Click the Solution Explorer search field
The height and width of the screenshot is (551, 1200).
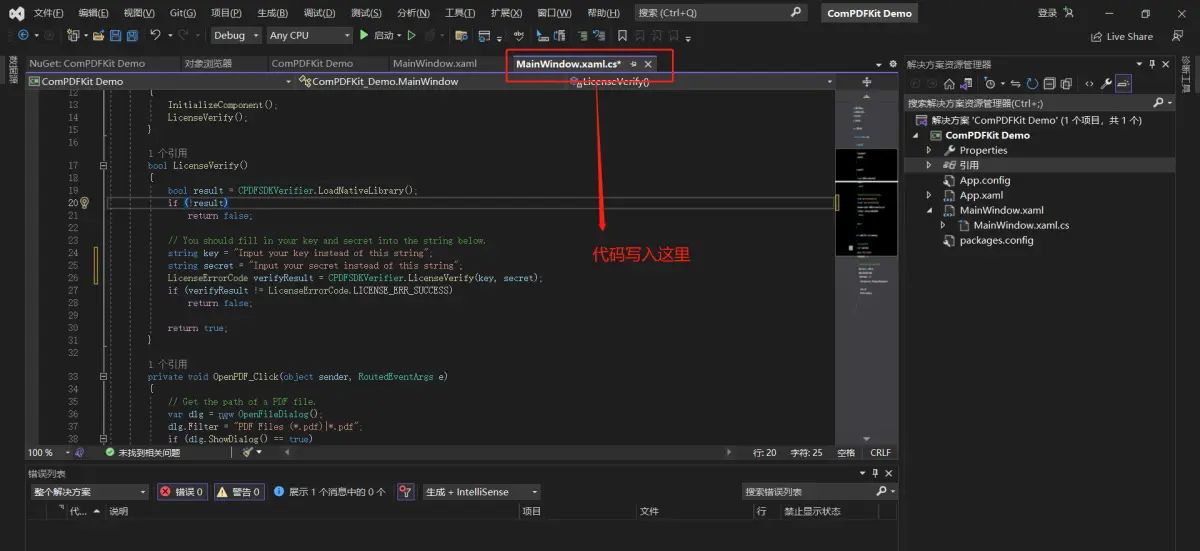[1040, 103]
